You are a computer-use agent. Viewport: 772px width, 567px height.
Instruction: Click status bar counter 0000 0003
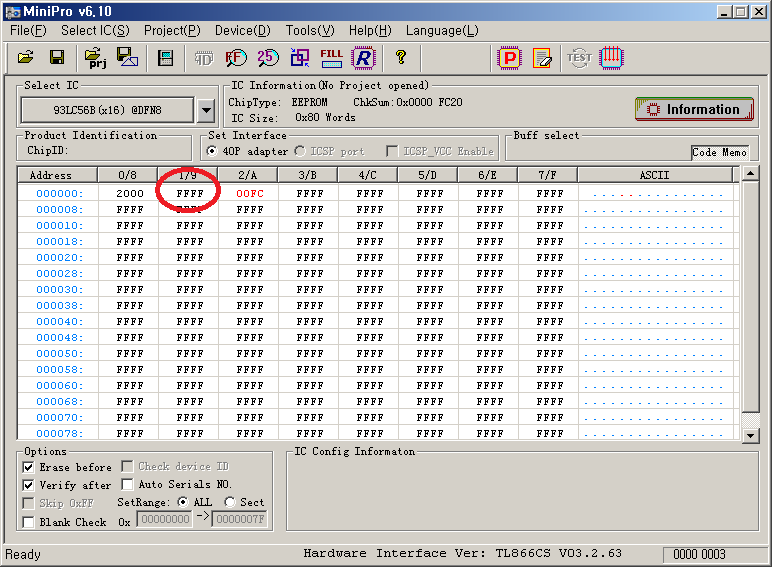[699, 554]
